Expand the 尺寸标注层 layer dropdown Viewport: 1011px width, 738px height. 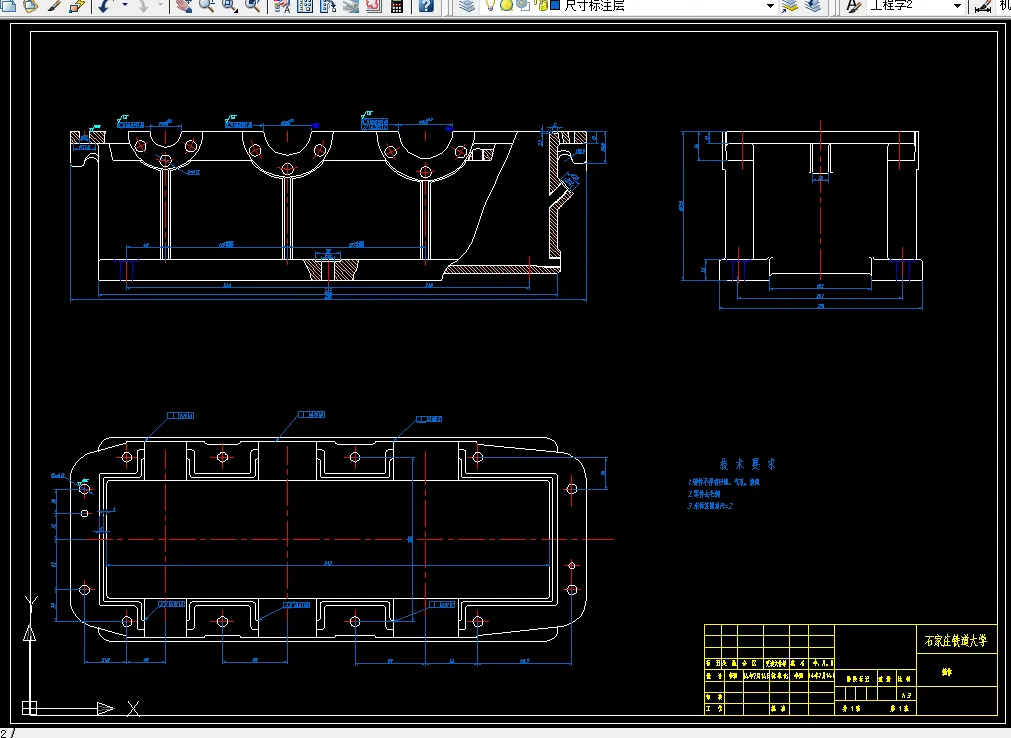[770, 6]
